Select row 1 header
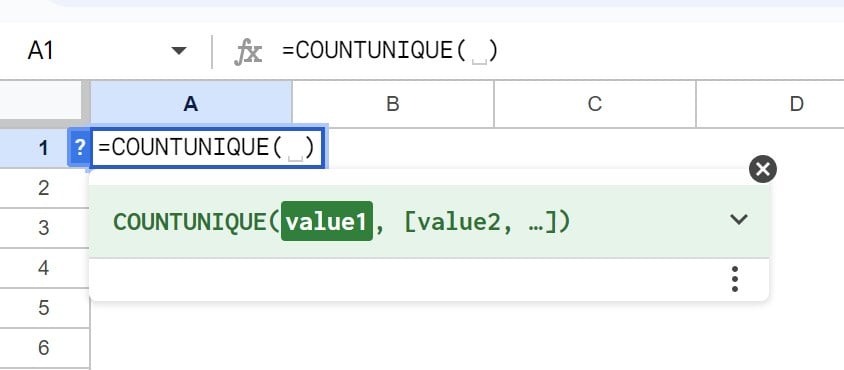Screen dimensions: 844x370 [x=44, y=148]
